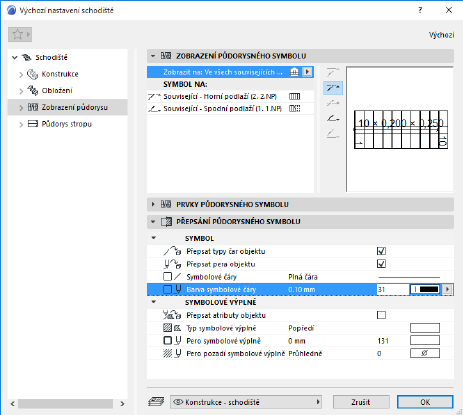Click the layer icon beside Konstrukce - schodiště

point(156,401)
